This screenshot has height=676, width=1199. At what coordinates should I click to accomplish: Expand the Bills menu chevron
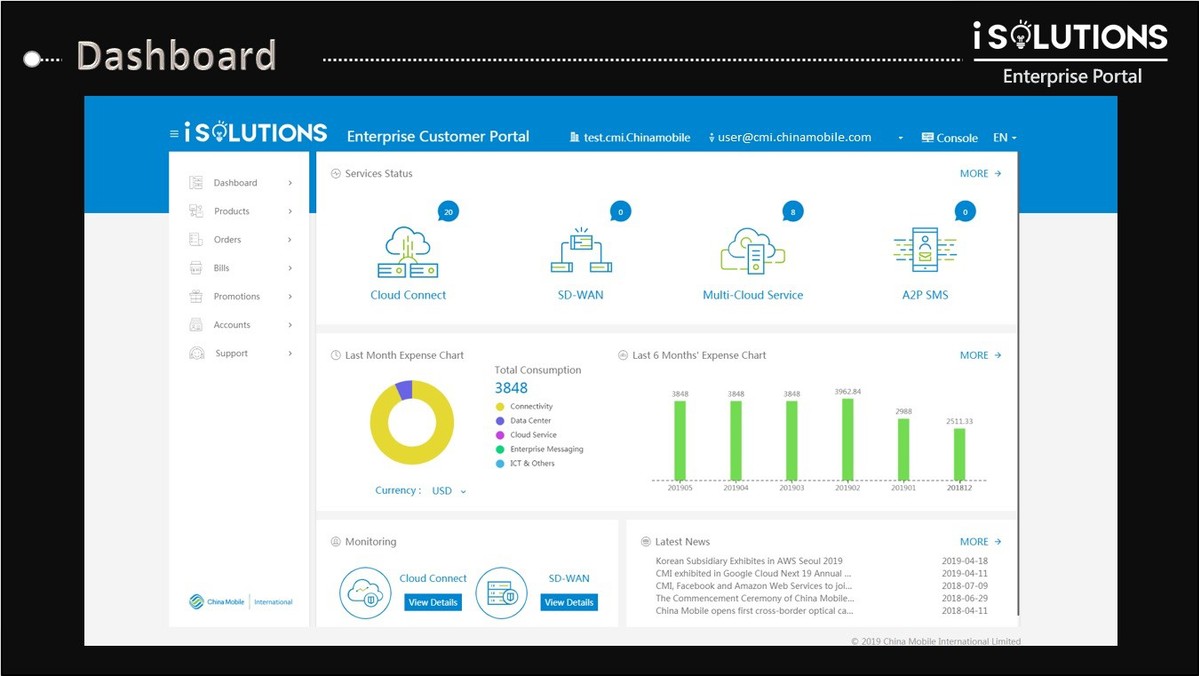(x=291, y=268)
